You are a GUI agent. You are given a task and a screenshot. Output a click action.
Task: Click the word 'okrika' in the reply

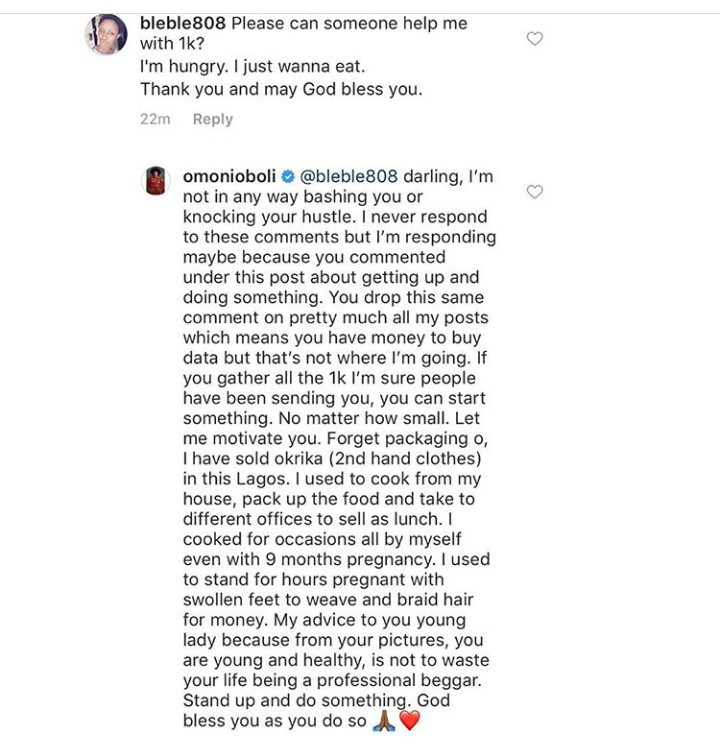269,458
